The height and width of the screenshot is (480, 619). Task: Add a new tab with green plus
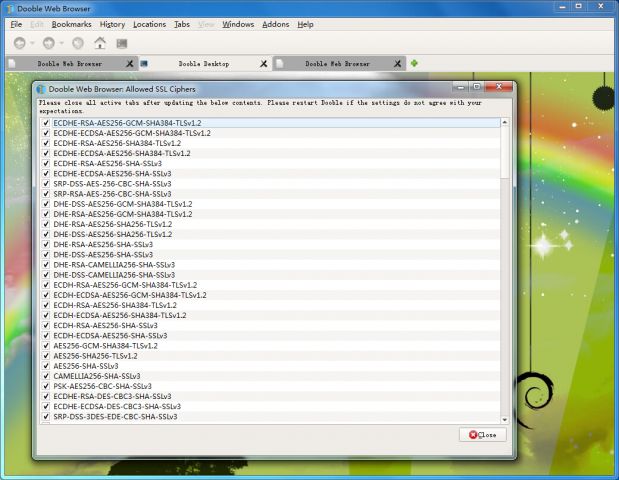[x=414, y=63]
